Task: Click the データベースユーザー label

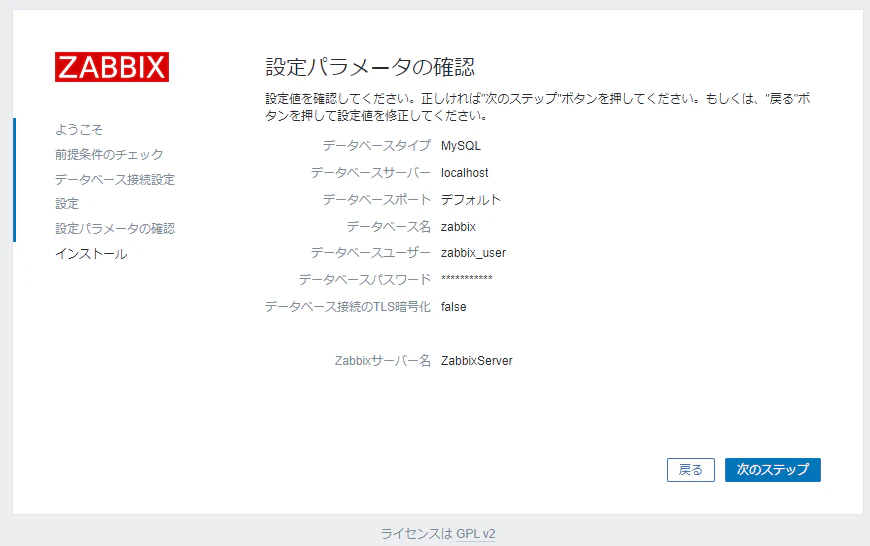Action: click(371, 253)
